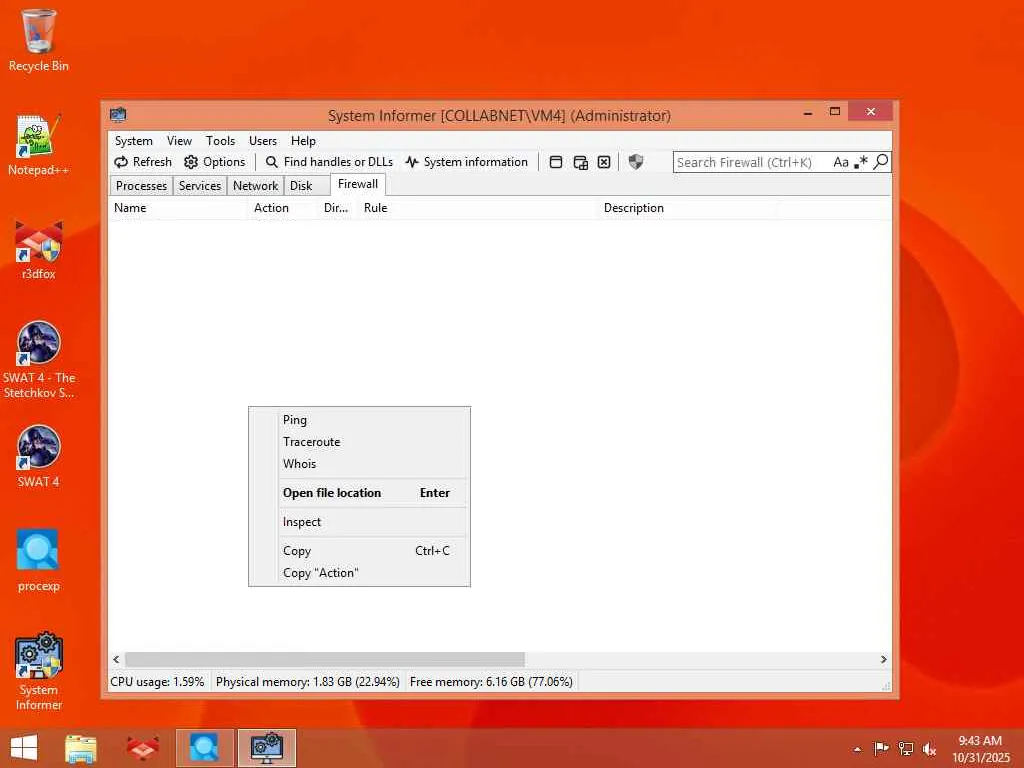
Task: Select the Firewall tab
Action: pyautogui.click(x=358, y=184)
